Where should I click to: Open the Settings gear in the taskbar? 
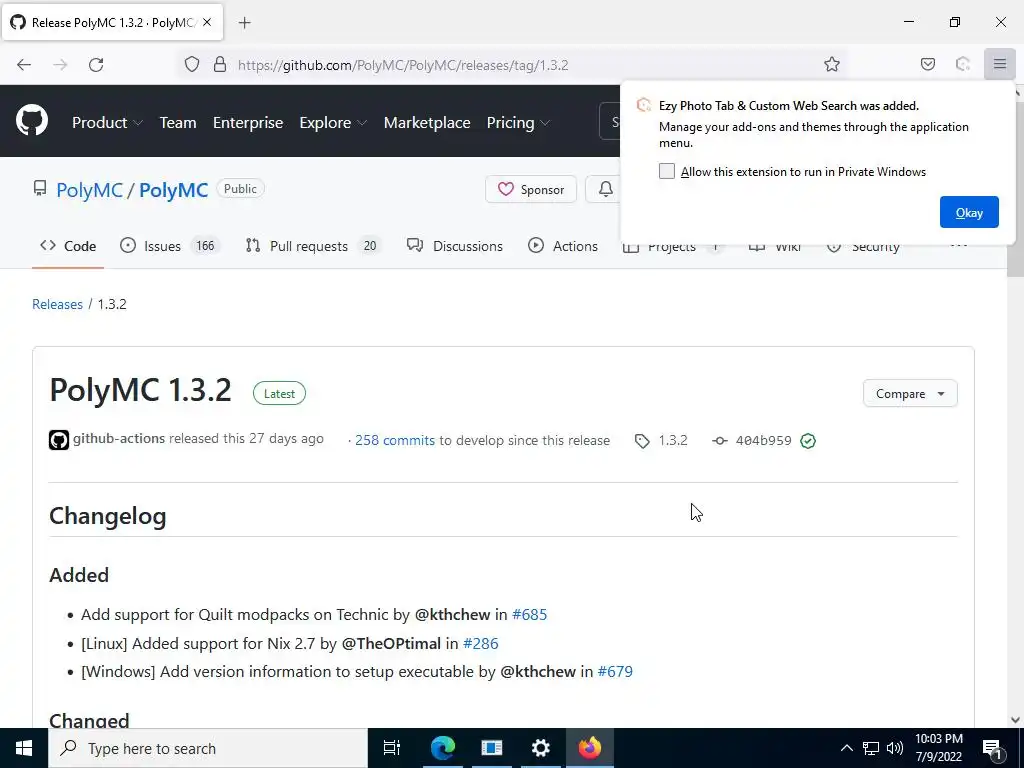tap(540, 748)
